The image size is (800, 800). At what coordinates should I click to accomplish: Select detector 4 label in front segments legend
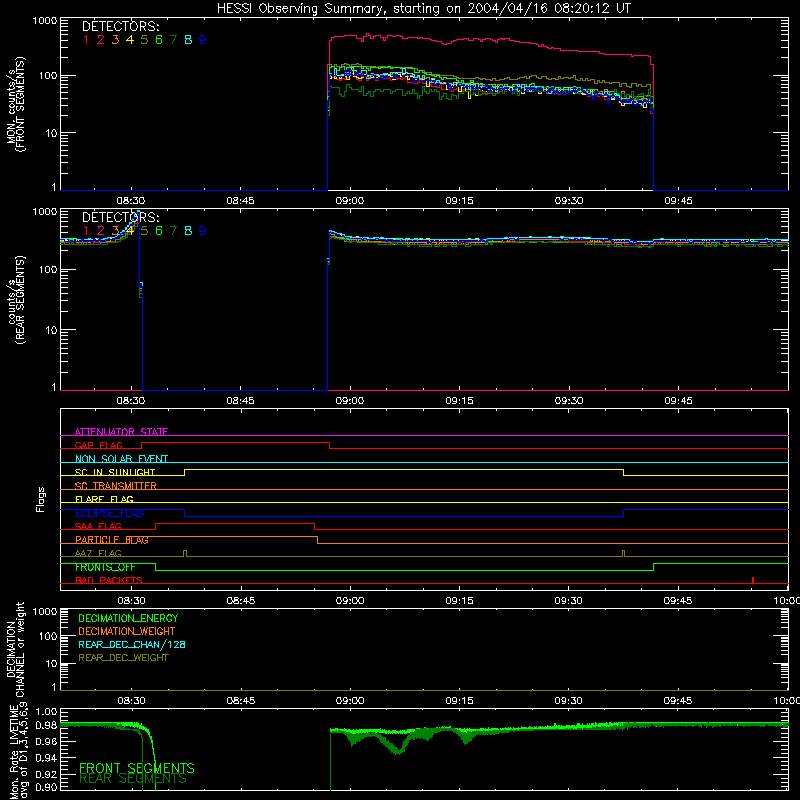(x=130, y=40)
